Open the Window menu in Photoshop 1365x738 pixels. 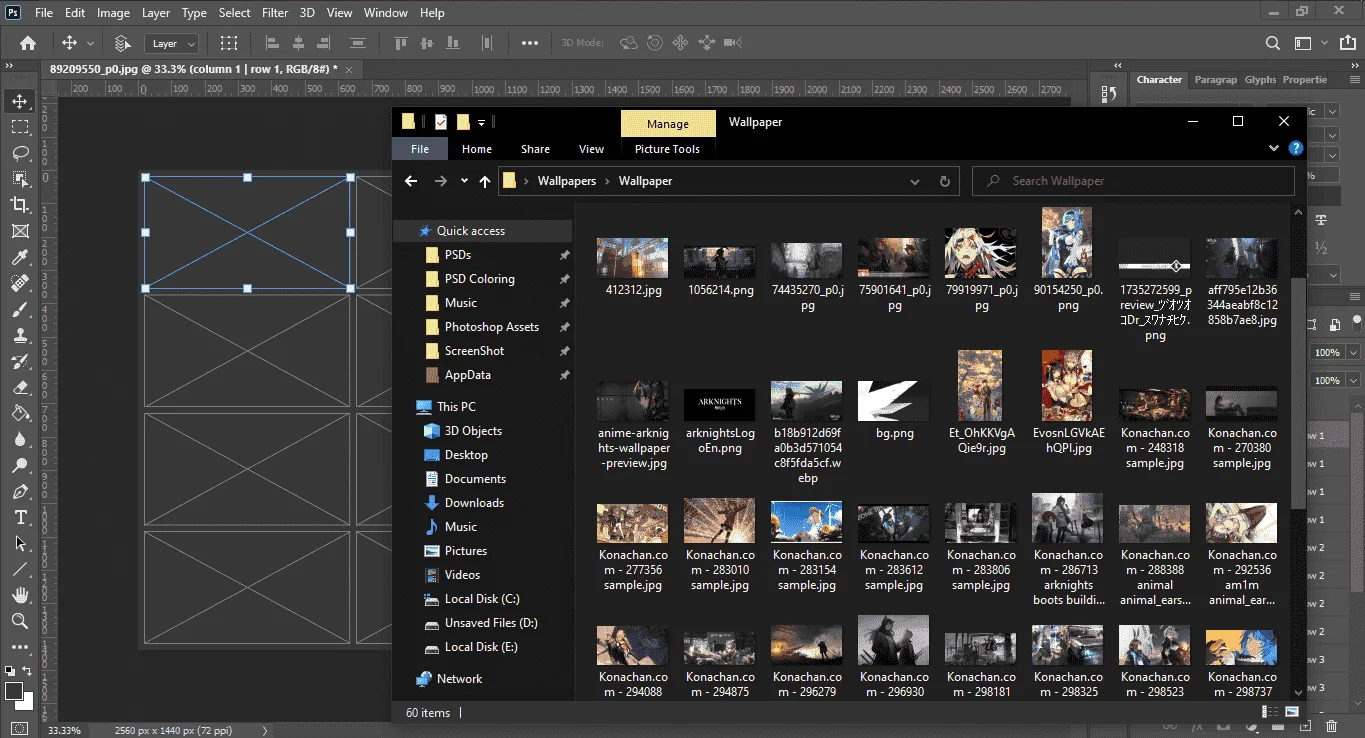coord(385,13)
